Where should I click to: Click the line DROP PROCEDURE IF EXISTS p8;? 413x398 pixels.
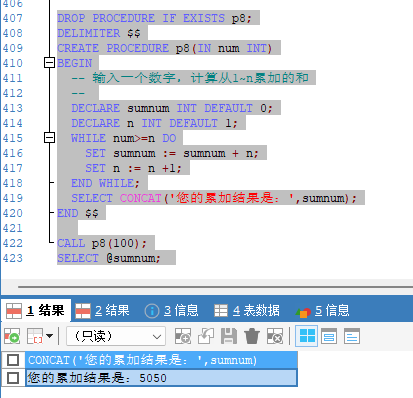154,18
